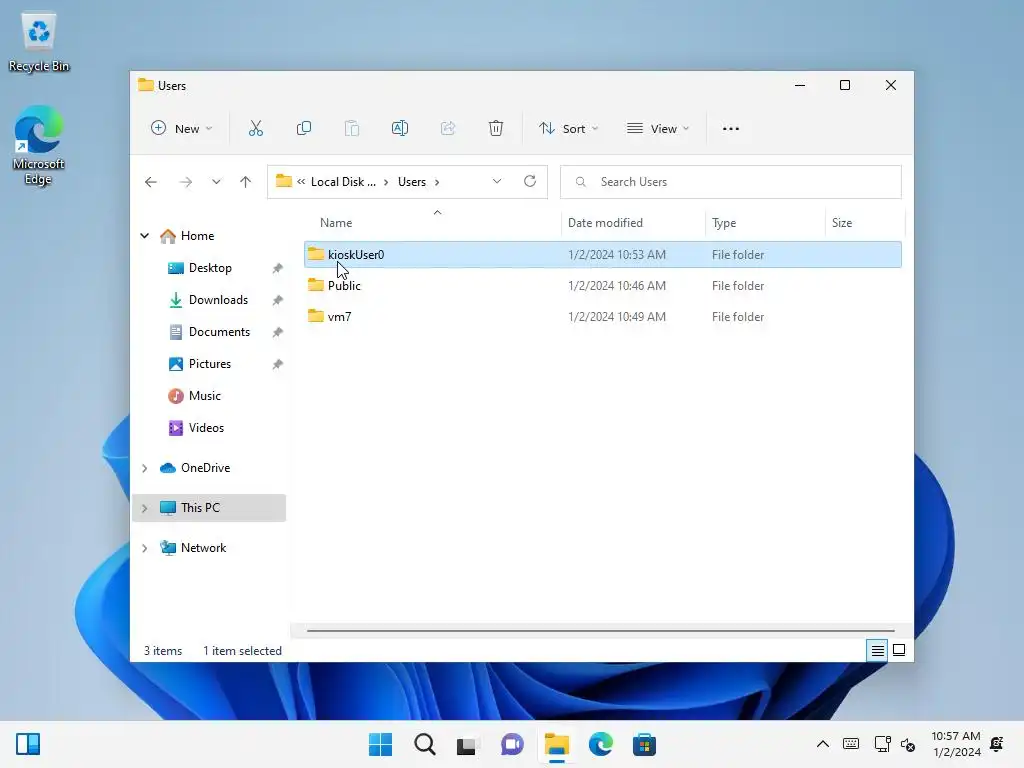Open the Sort options dropdown
Viewport: 1024px width, 768px height.
coord(568,129)
